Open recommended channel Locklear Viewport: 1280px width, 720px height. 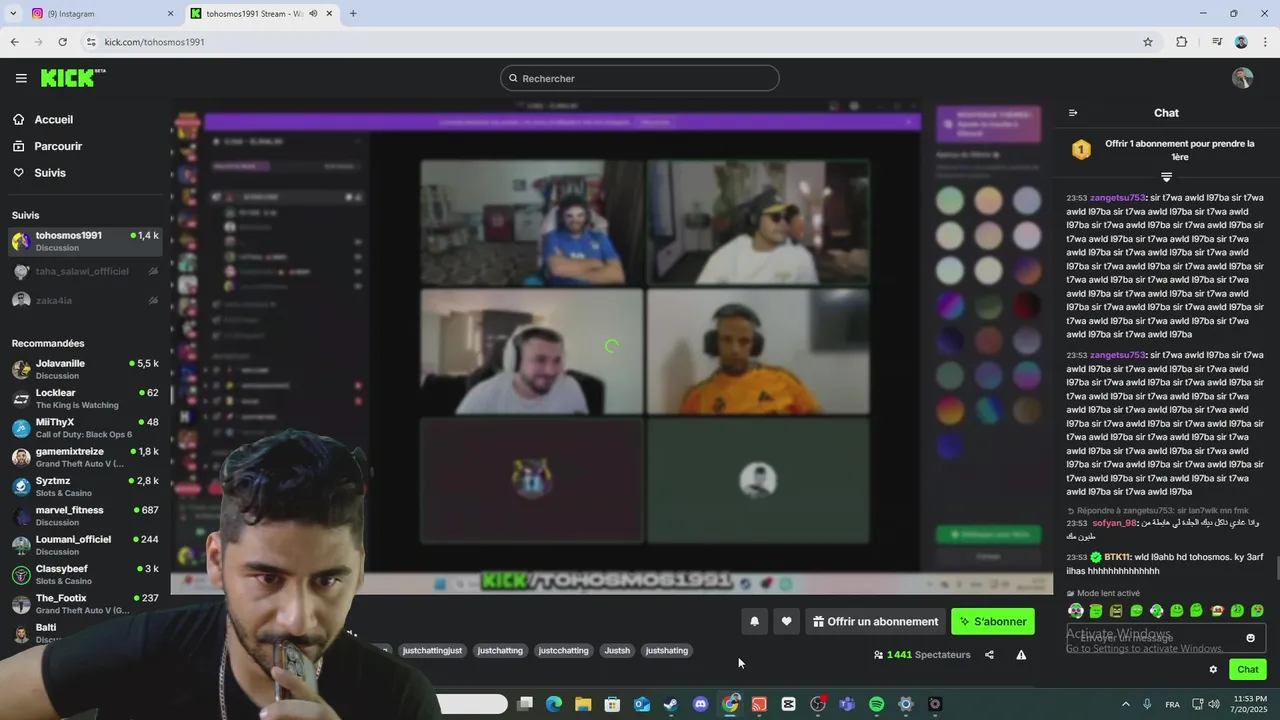pos(85,398)
